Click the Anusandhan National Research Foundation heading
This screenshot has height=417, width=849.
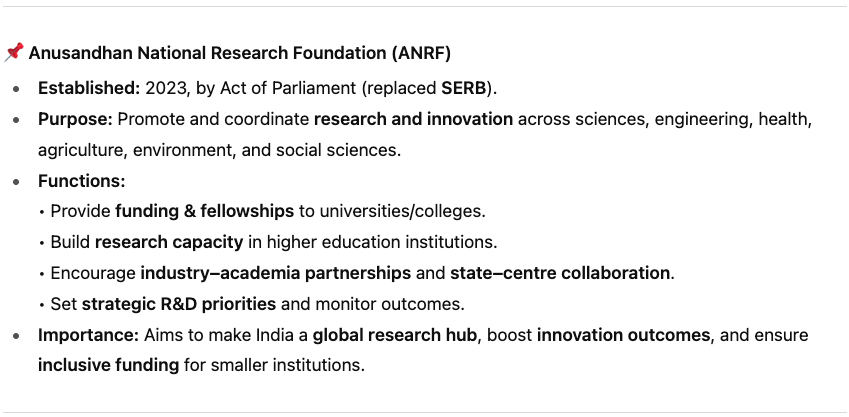[x=239, y=54]
